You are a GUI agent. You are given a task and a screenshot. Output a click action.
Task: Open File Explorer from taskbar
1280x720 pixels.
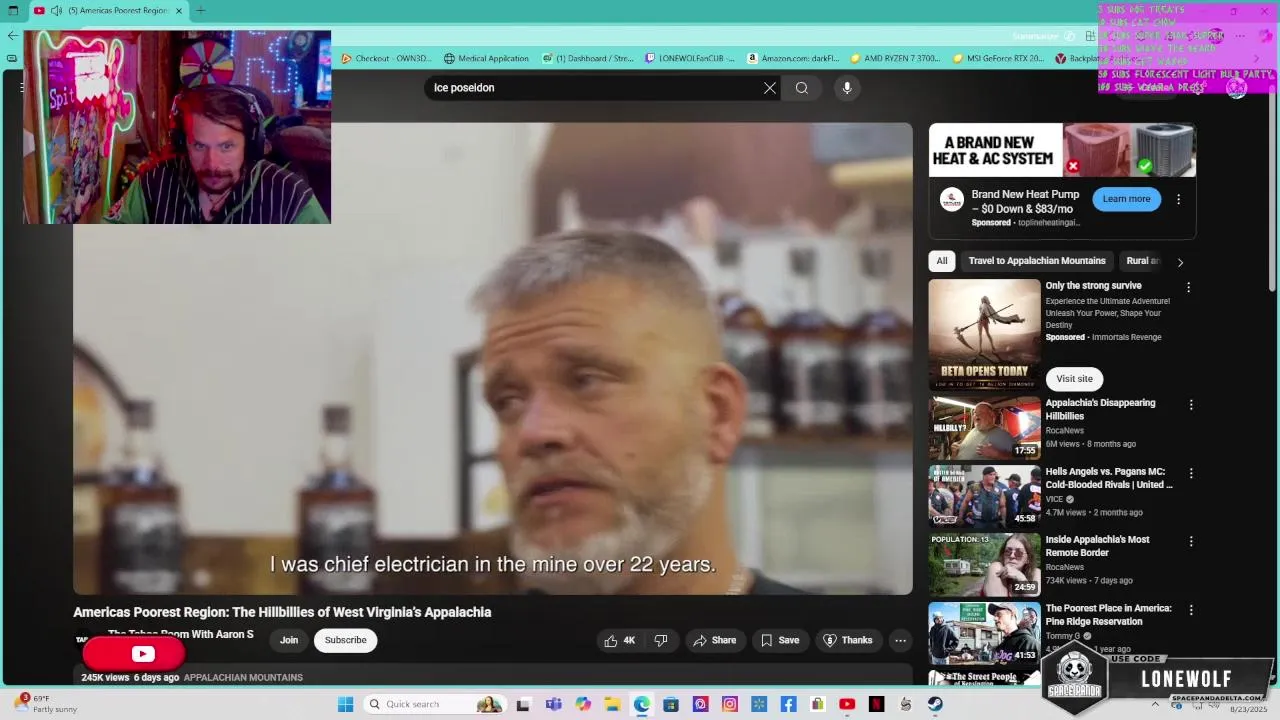pos(612,704)
